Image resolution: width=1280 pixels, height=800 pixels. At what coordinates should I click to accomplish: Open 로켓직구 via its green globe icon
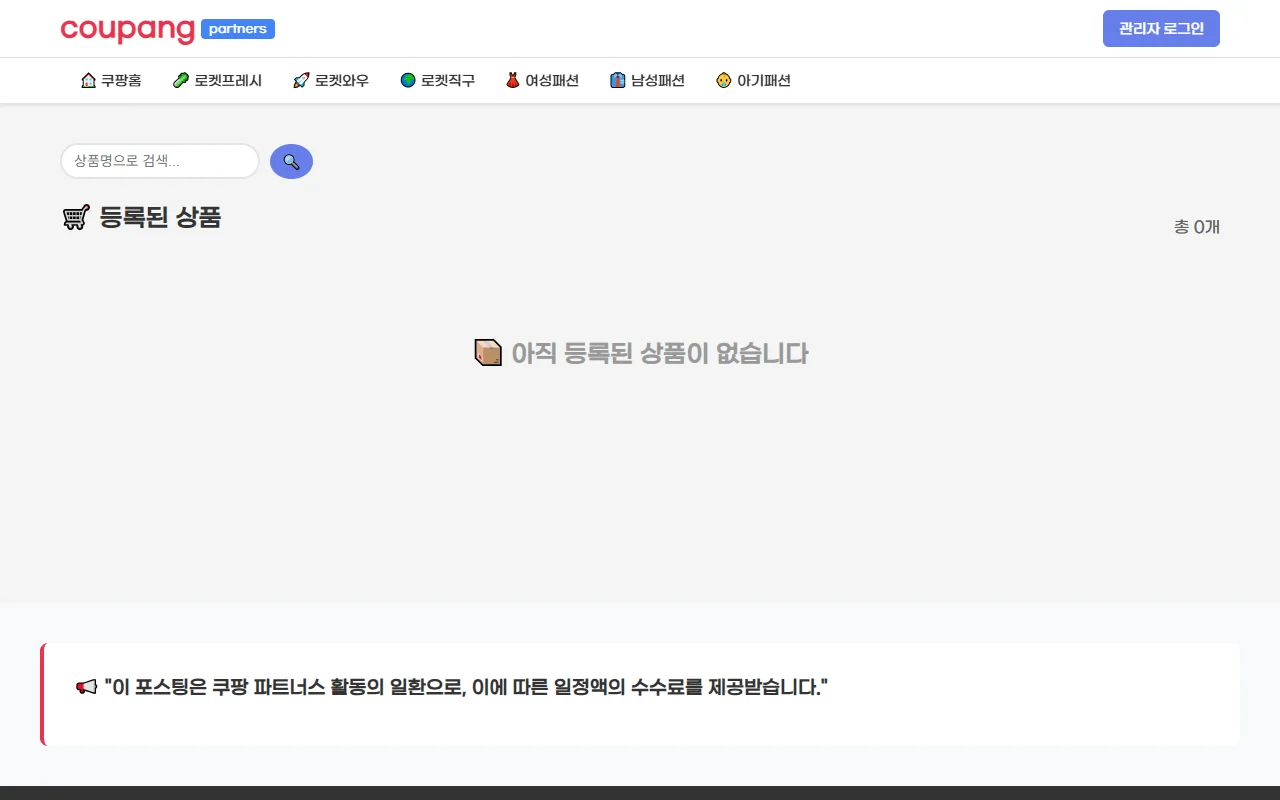408,80
